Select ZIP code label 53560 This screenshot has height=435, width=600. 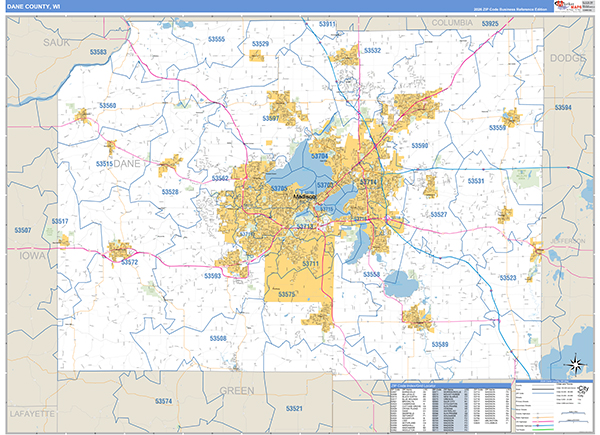108,106
